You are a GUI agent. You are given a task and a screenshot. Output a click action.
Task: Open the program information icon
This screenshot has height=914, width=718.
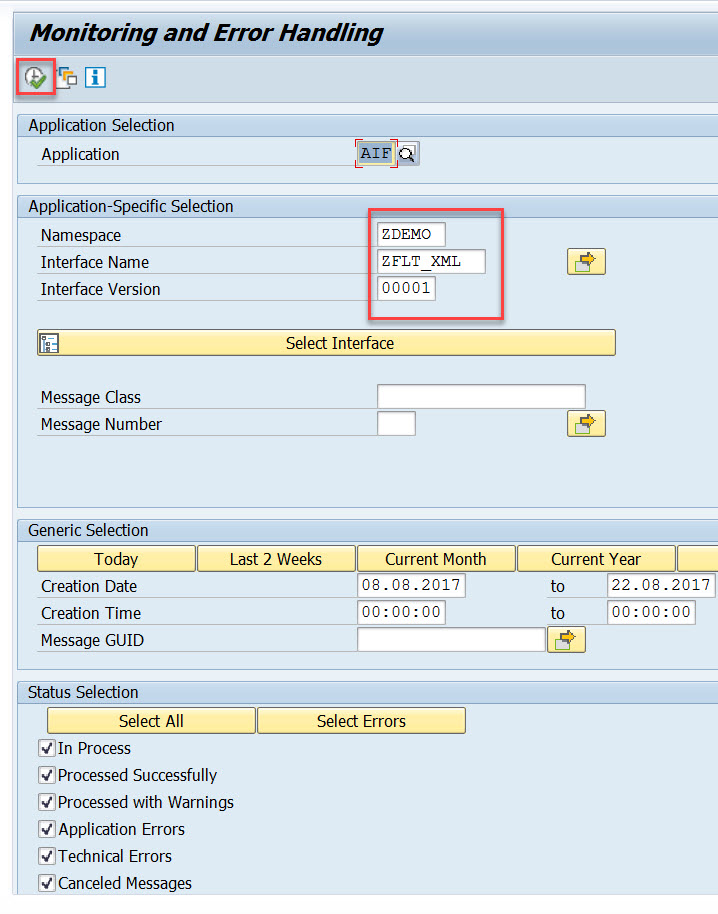click(95, 77)
